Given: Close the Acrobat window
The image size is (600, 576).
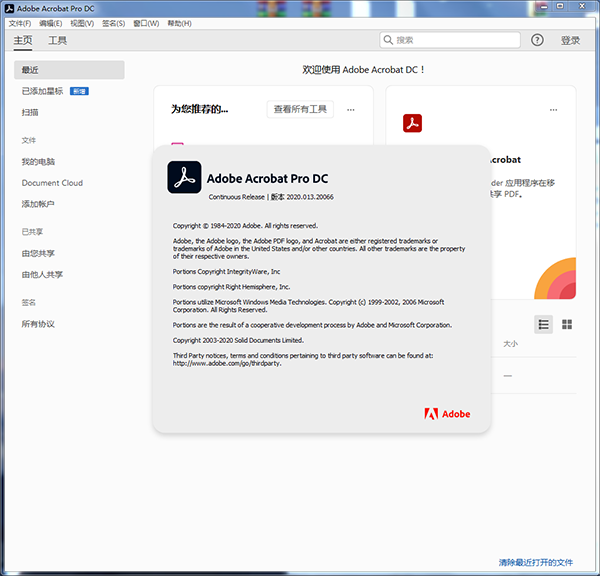Looking at the screenshot, I should 582,7.
